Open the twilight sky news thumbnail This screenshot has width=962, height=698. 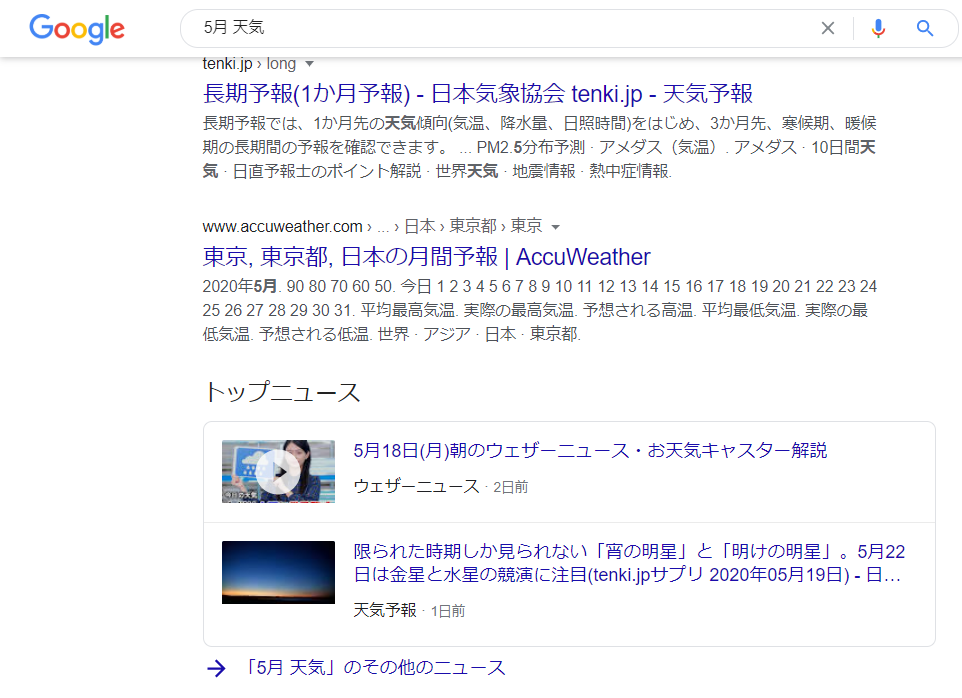[279, 572]
